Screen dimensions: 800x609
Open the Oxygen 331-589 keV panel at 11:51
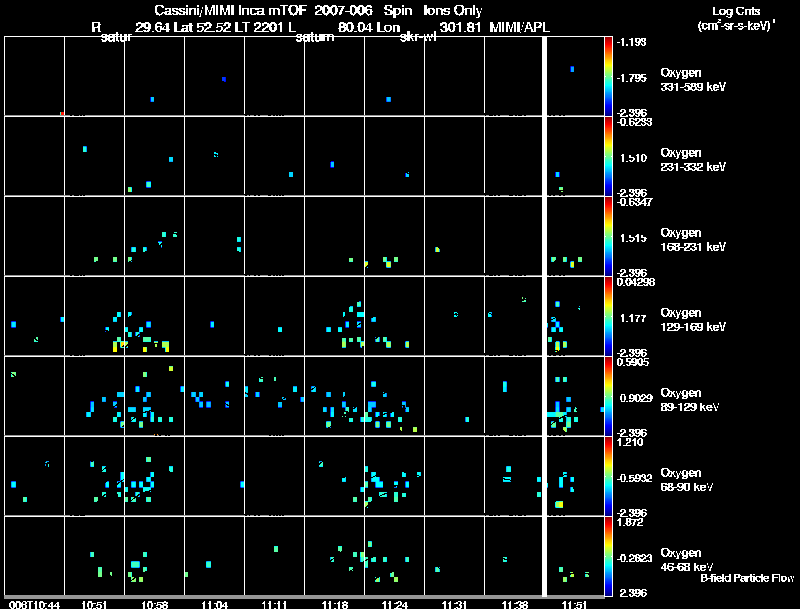point(576,76)
